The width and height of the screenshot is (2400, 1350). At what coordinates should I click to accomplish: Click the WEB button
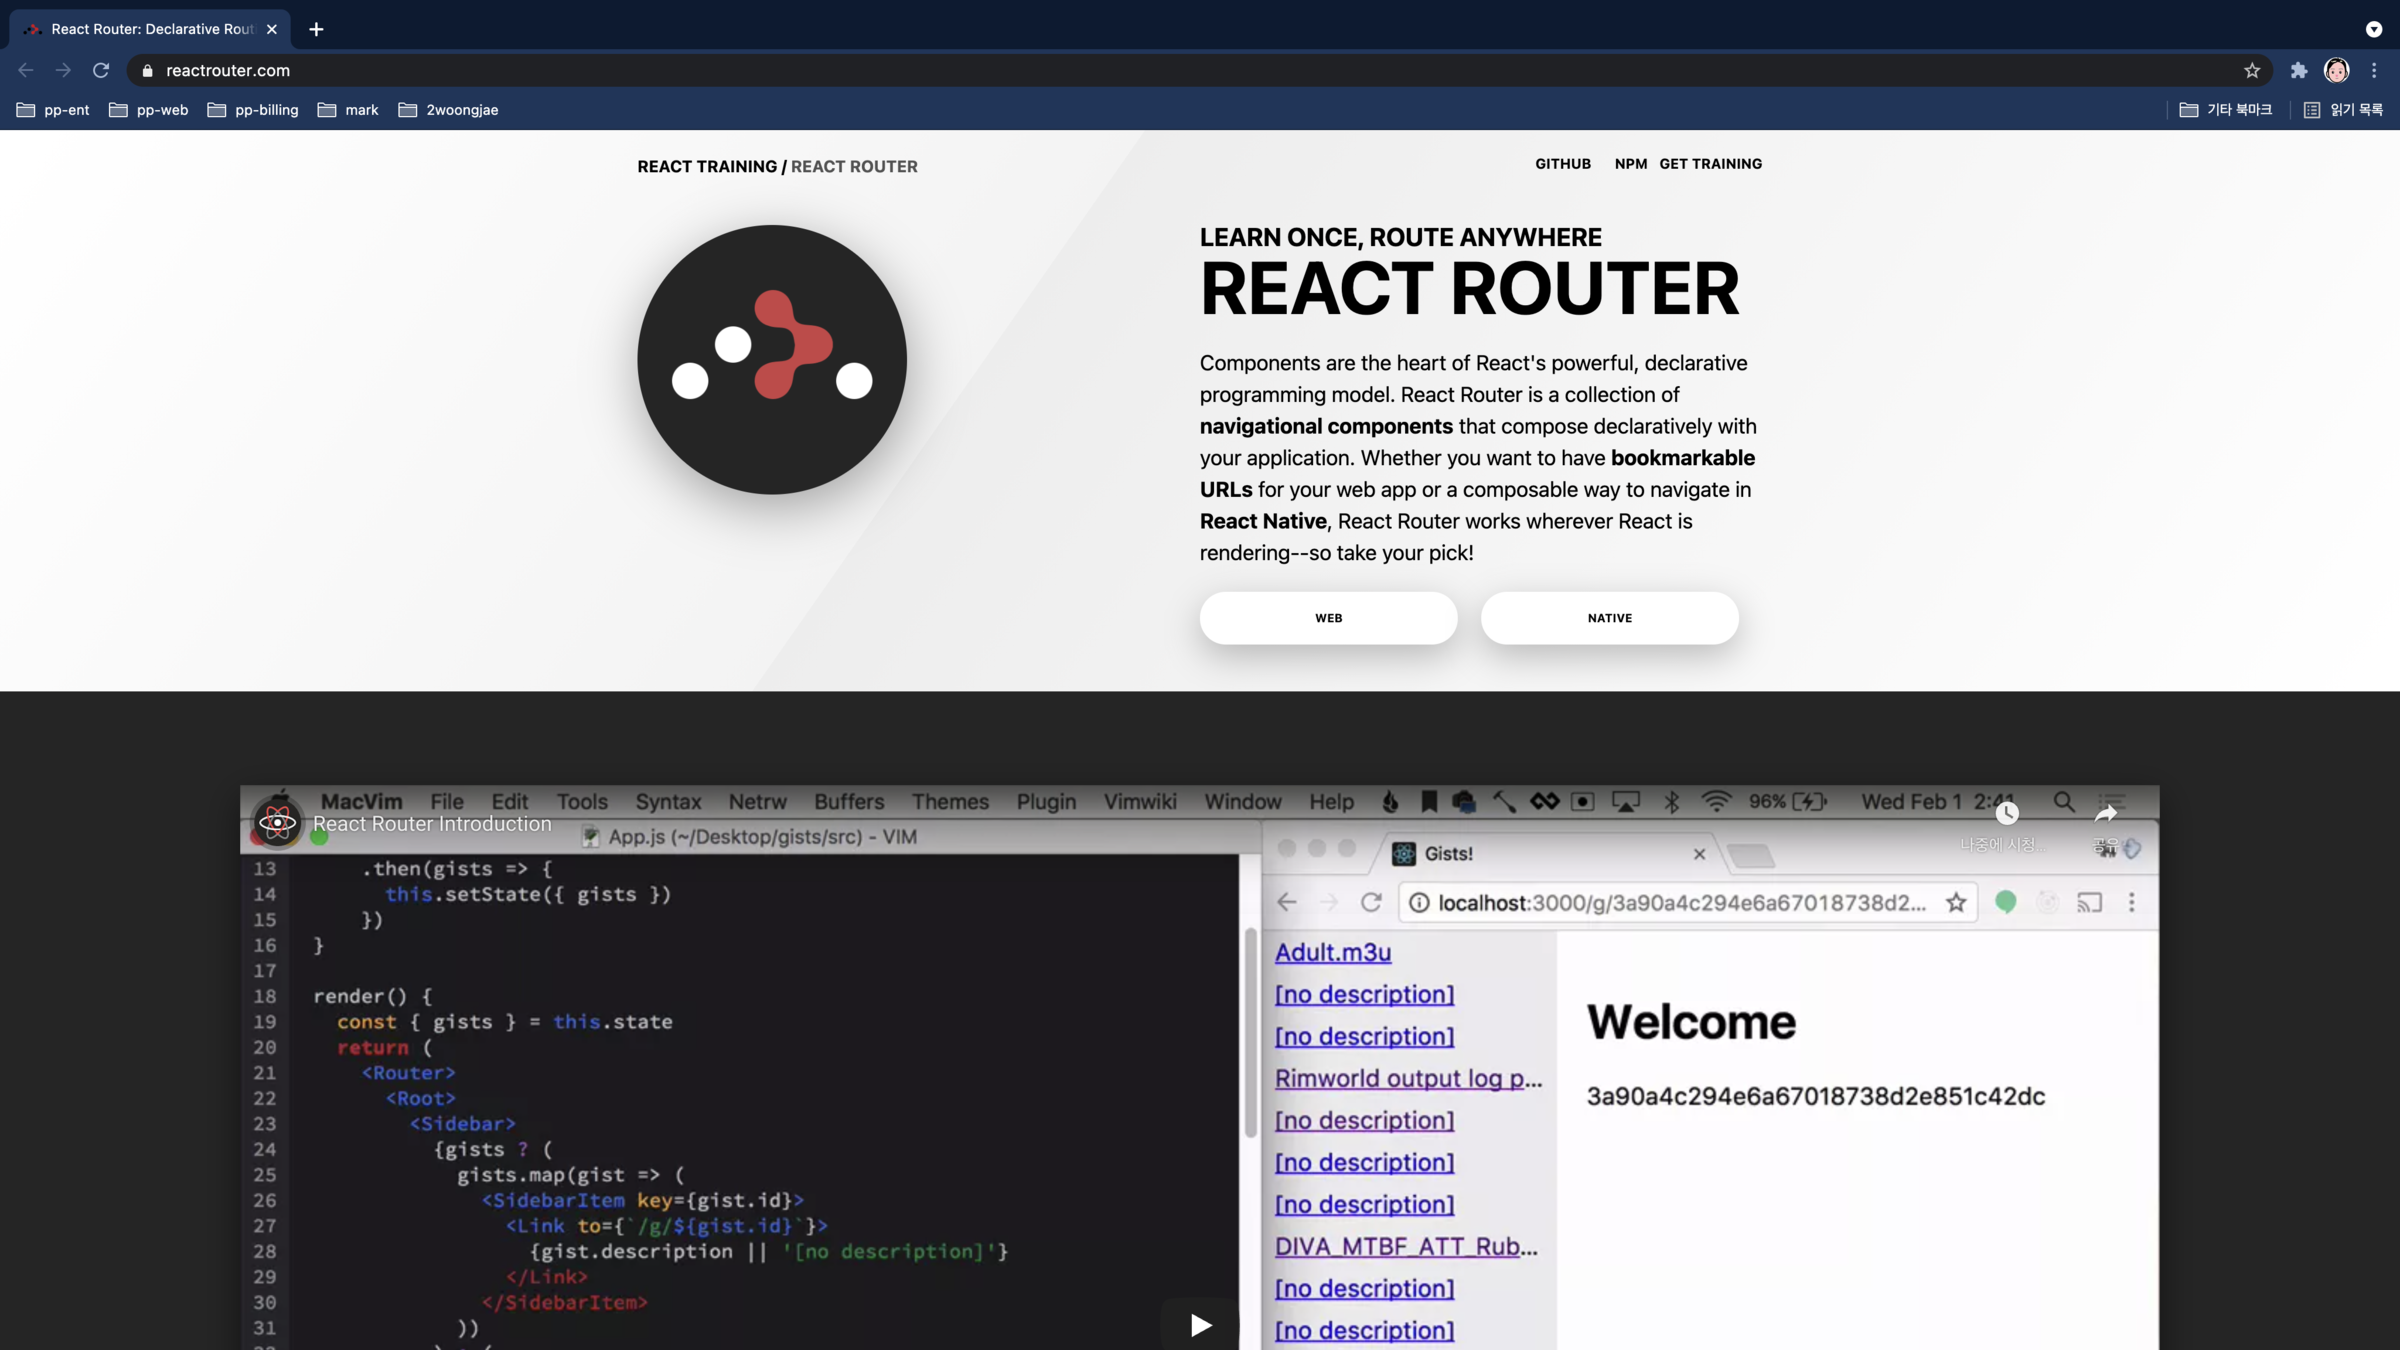pyautogui.click(x=1328, y=618)
